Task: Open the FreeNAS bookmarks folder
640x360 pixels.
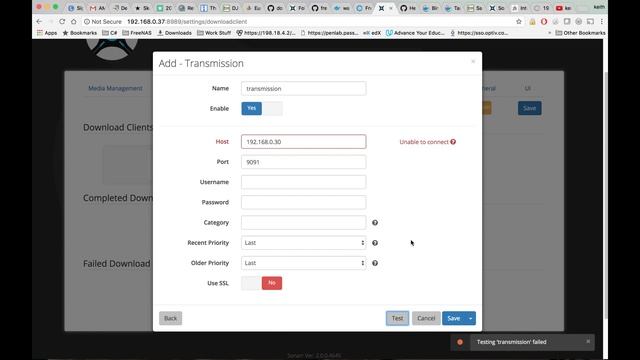Action: 137,33
